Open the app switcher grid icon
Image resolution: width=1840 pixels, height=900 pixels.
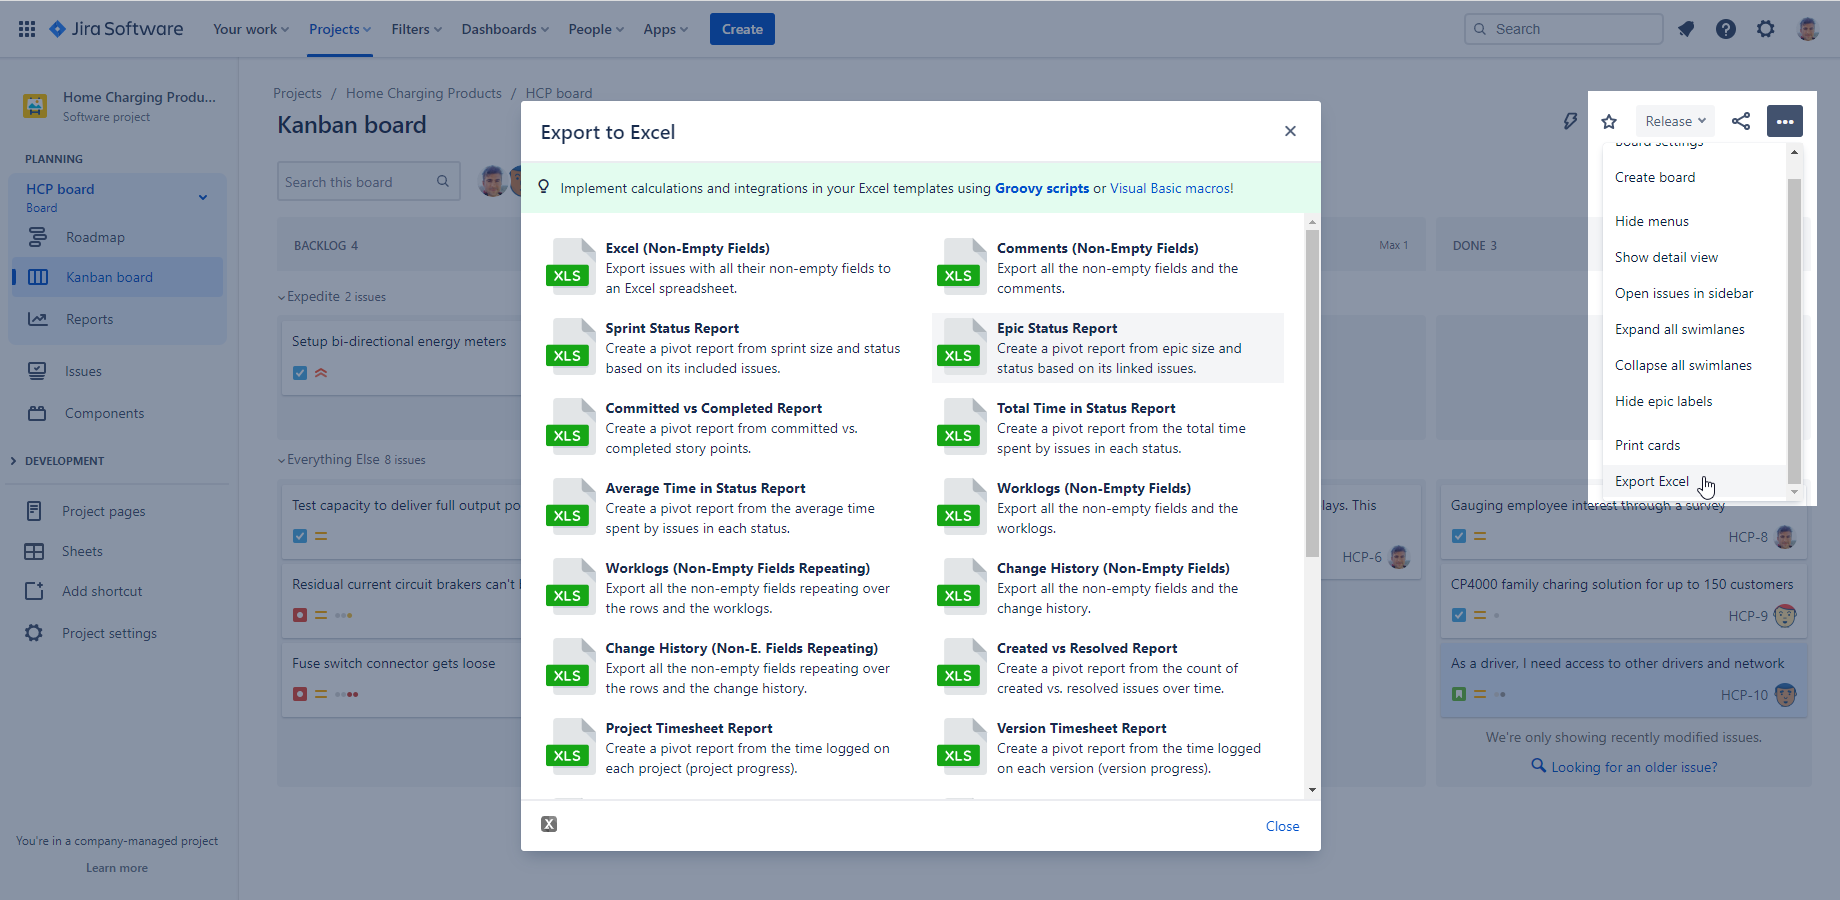point(27,29)
